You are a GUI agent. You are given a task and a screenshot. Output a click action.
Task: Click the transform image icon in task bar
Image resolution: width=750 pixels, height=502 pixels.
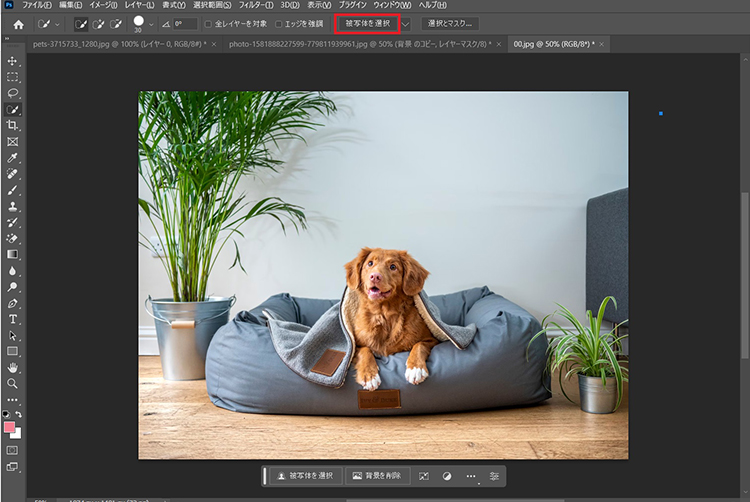[424, 476]
